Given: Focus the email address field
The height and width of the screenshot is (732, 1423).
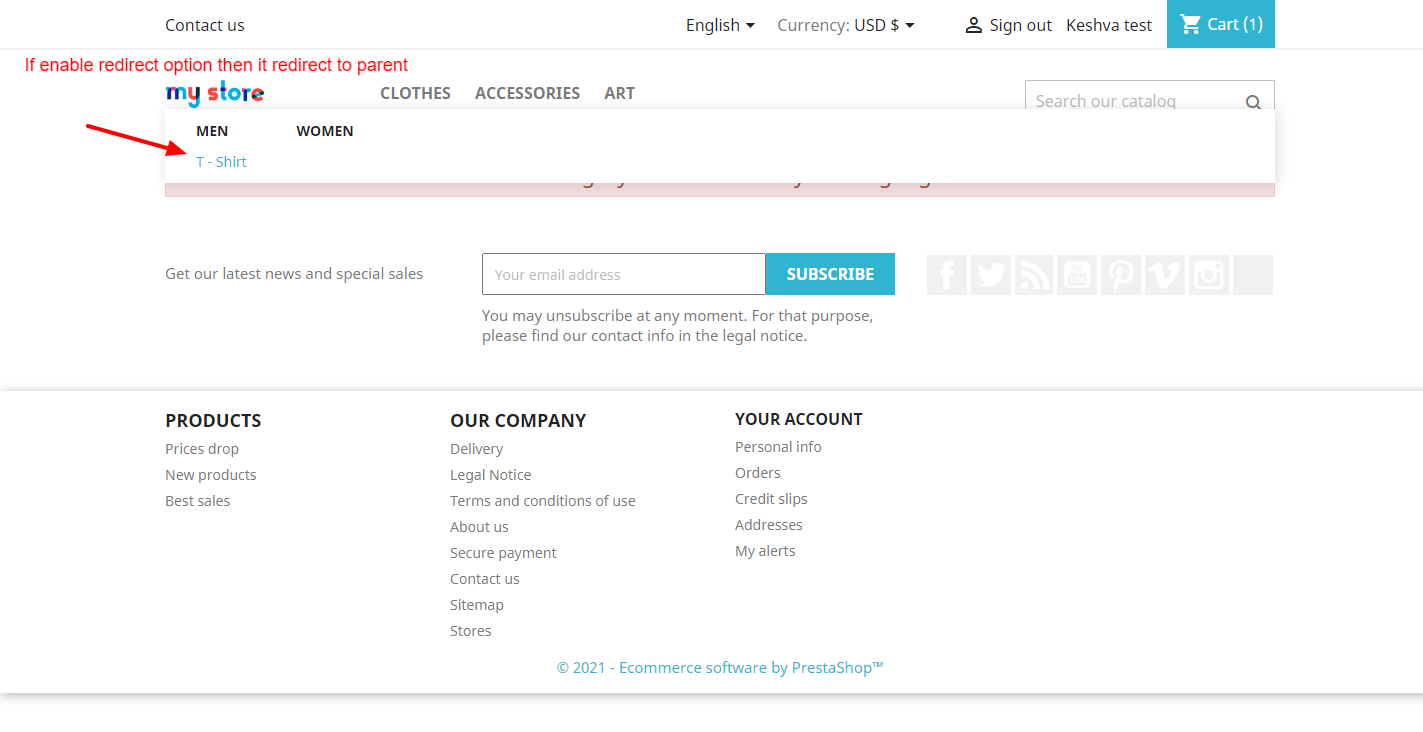Looking at the screenshot, I should 624,274.
